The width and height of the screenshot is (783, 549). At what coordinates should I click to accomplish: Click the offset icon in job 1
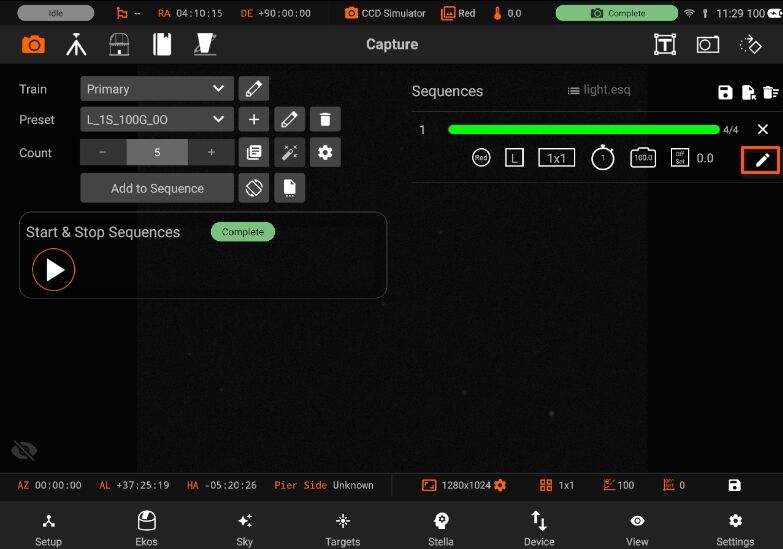tap(680, 158)
